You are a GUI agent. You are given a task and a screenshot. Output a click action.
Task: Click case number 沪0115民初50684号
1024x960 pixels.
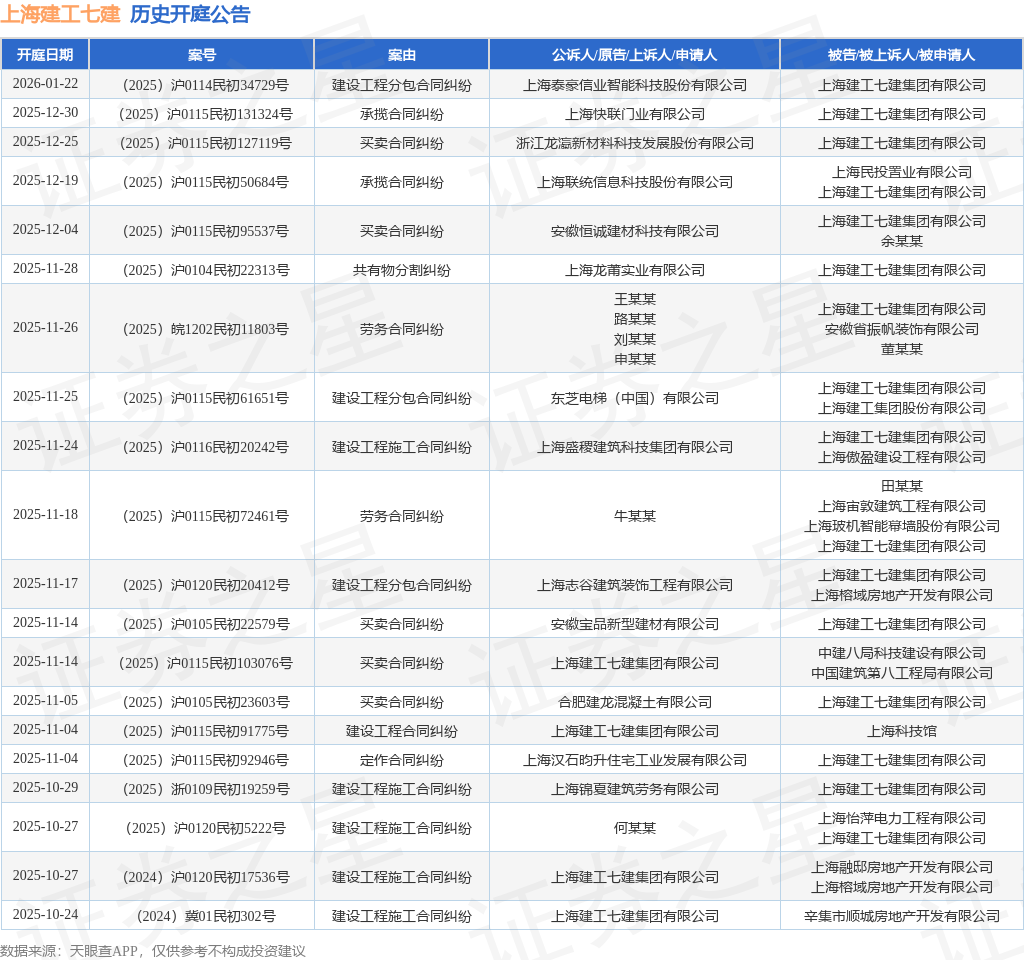229,182
